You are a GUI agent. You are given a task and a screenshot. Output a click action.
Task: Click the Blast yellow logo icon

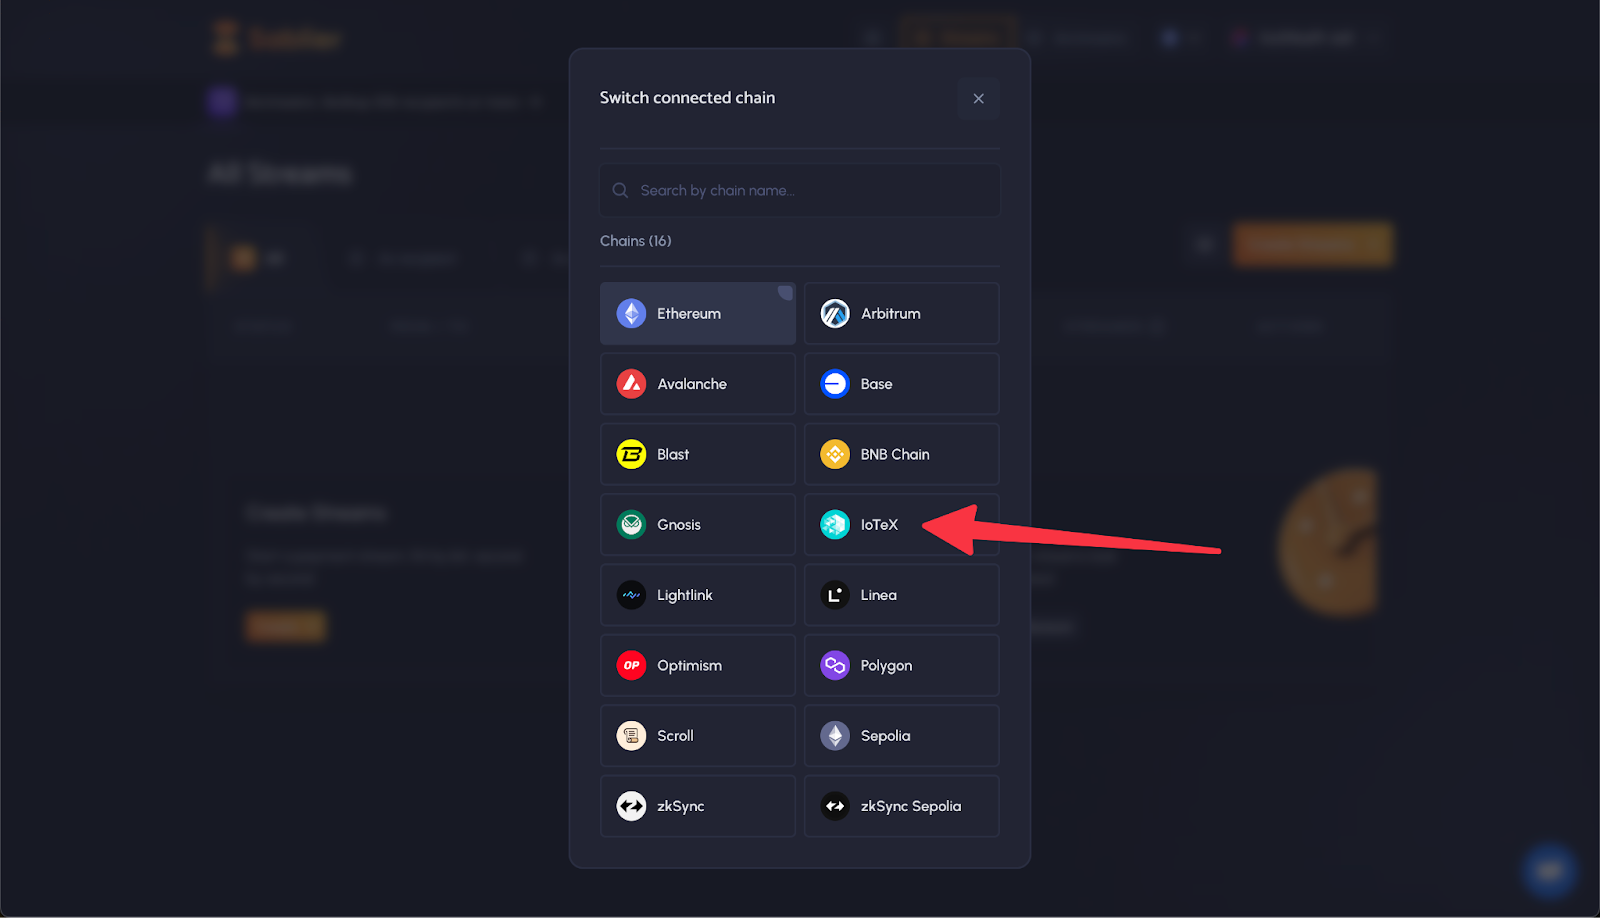pos(631,454)
